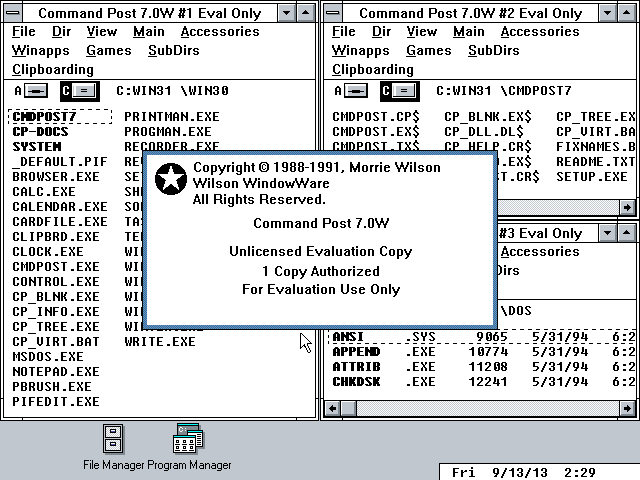Select WRITE.EXE in the file list
This screenshot has height=480, width=640.
point(160,342)
